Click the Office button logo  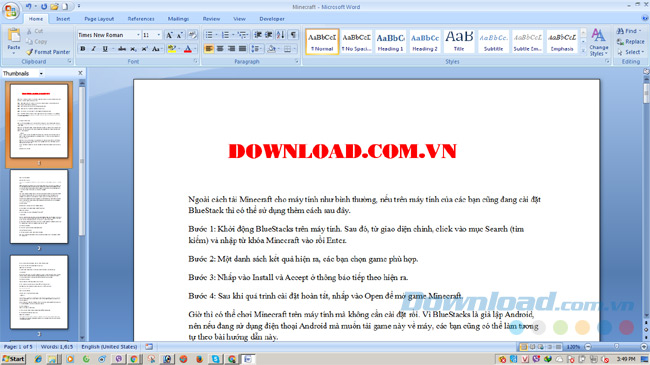(11, 10)
